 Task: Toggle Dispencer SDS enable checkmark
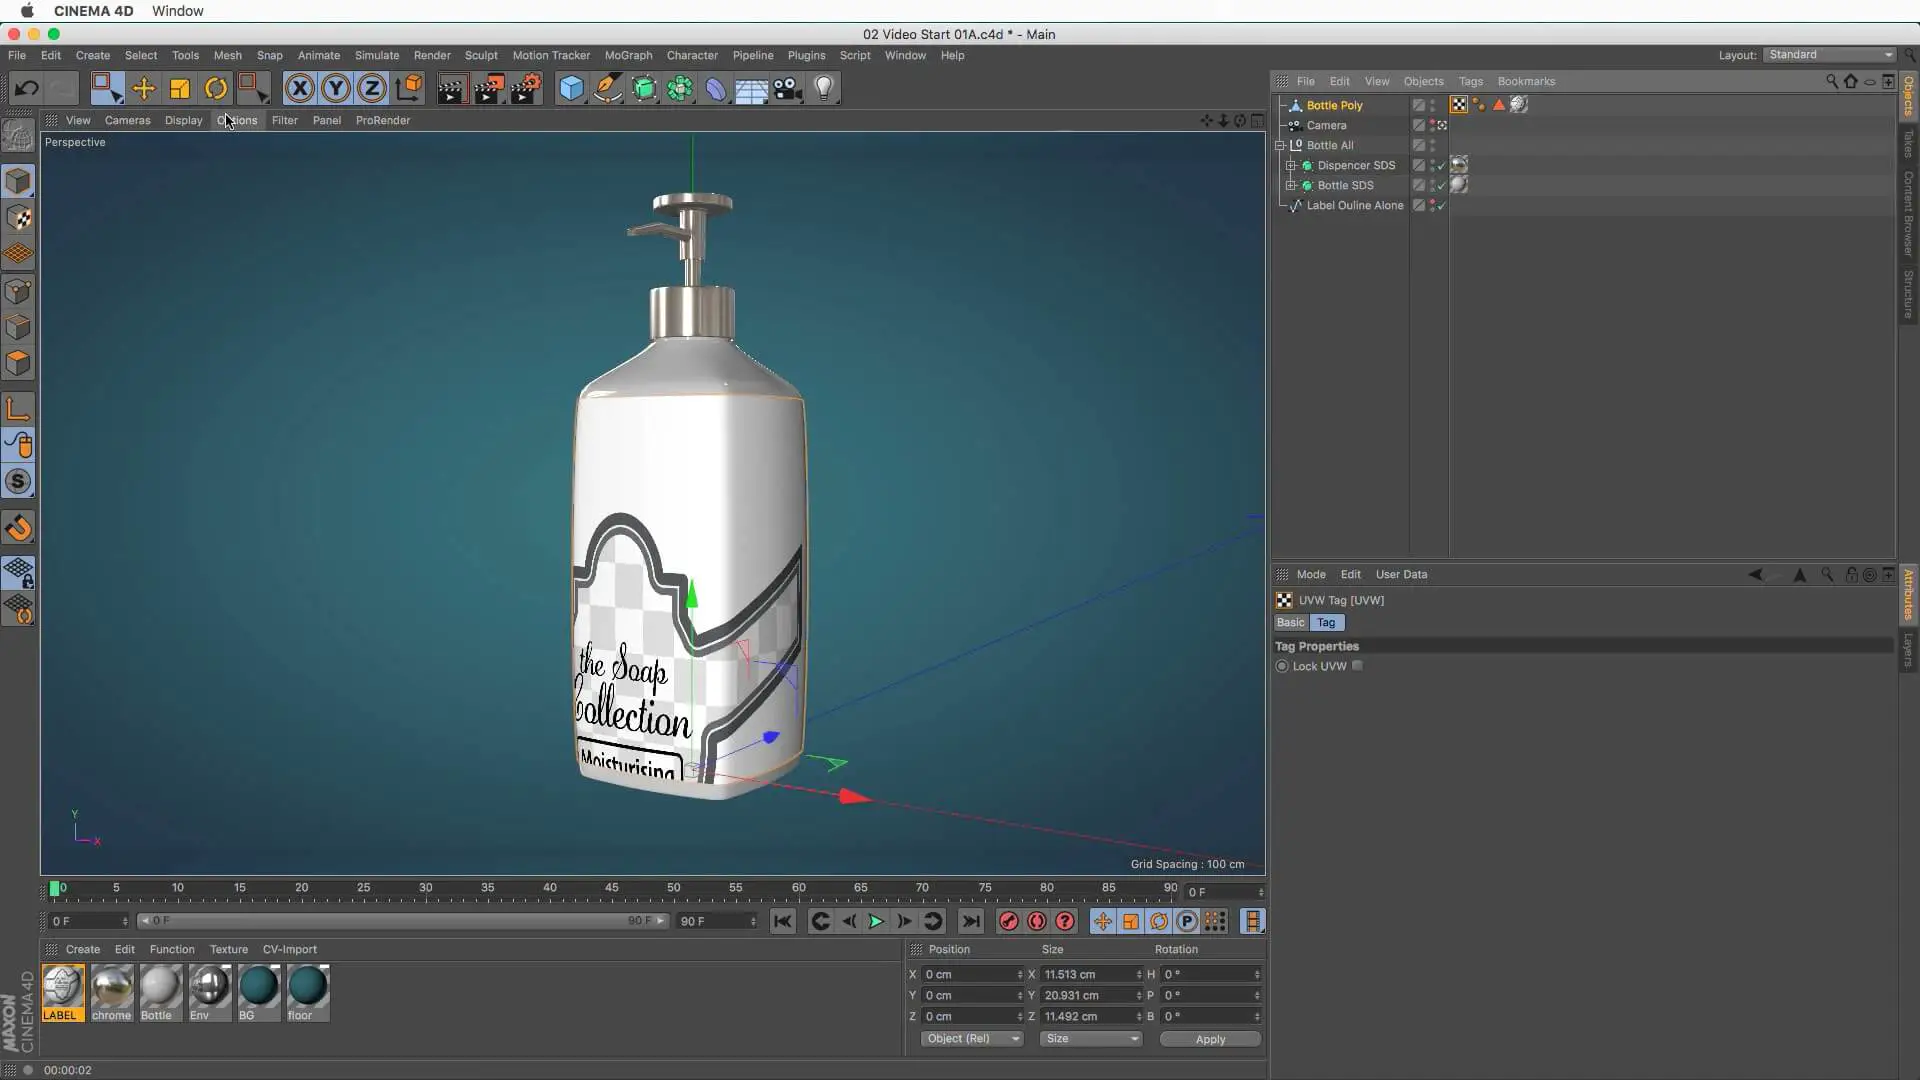coord(1442,165)
